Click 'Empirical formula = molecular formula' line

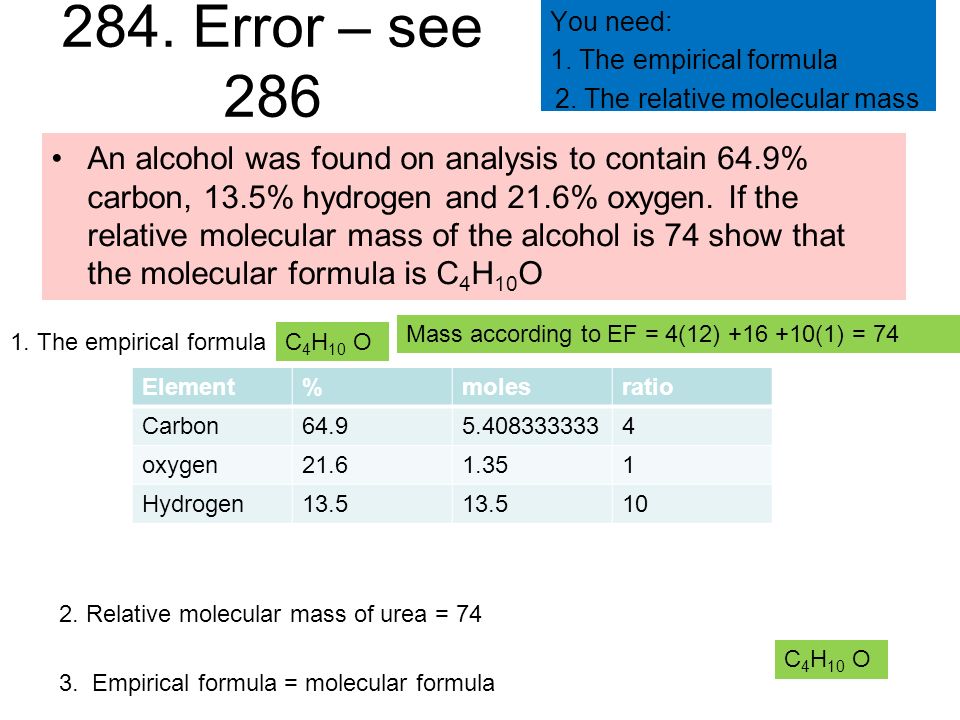tap(277, 683)
